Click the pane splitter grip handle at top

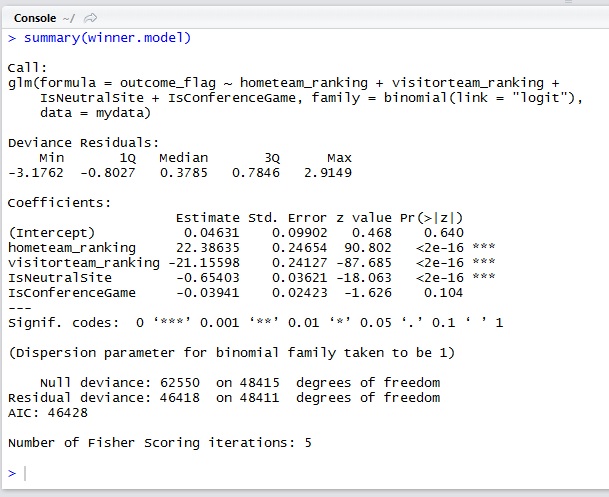[569, 2]
